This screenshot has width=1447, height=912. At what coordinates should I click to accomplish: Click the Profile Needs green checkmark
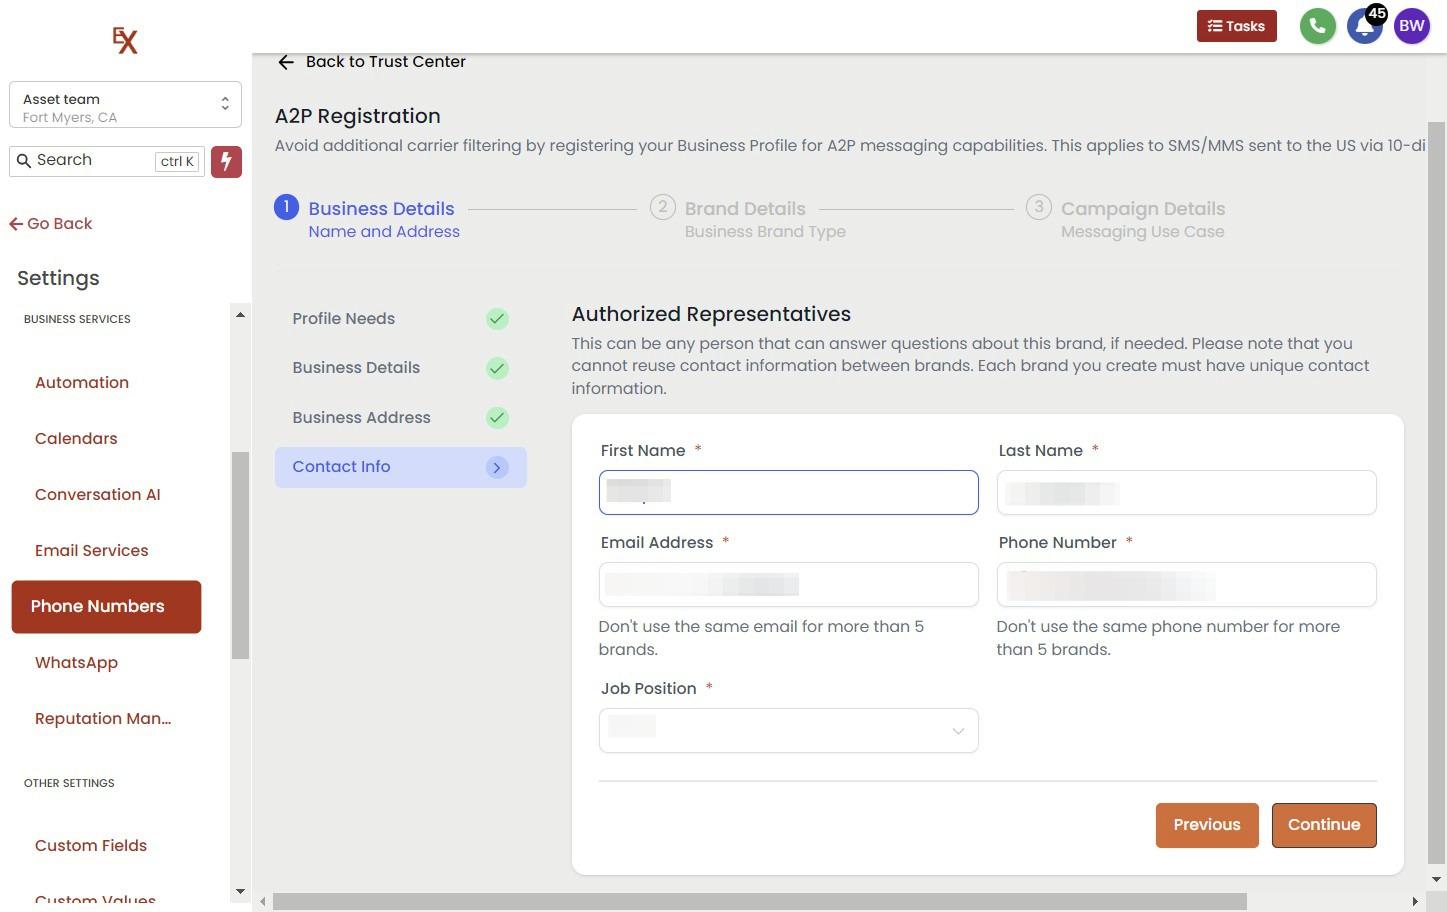pyautogui.click(x=497, y=319)
